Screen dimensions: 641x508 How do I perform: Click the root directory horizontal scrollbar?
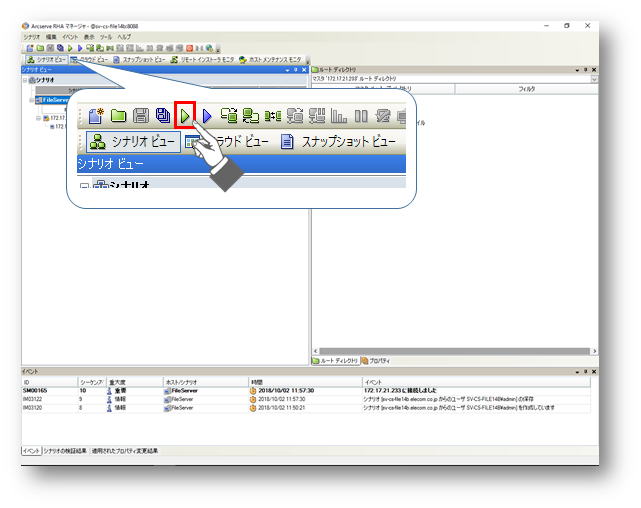[454, 351]
